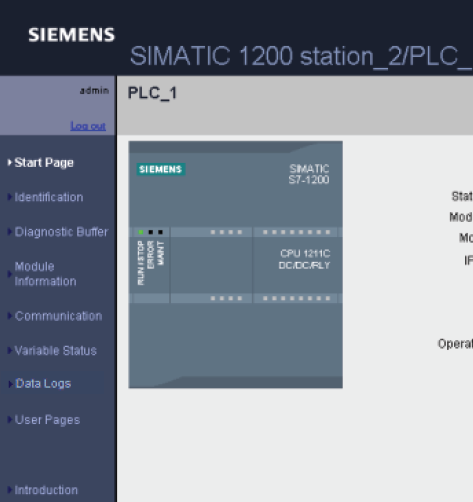The width and height of the screenshot is (473, 502).
Task: Open the Start Page menu item
Action: point(44,163)
